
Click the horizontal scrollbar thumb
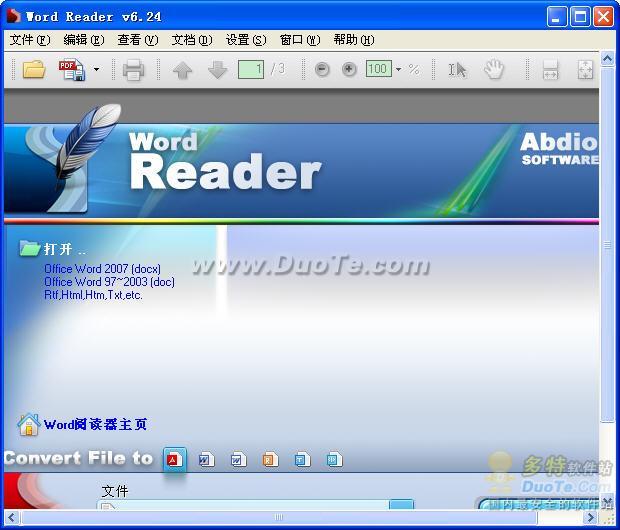[x=279, y=517]
